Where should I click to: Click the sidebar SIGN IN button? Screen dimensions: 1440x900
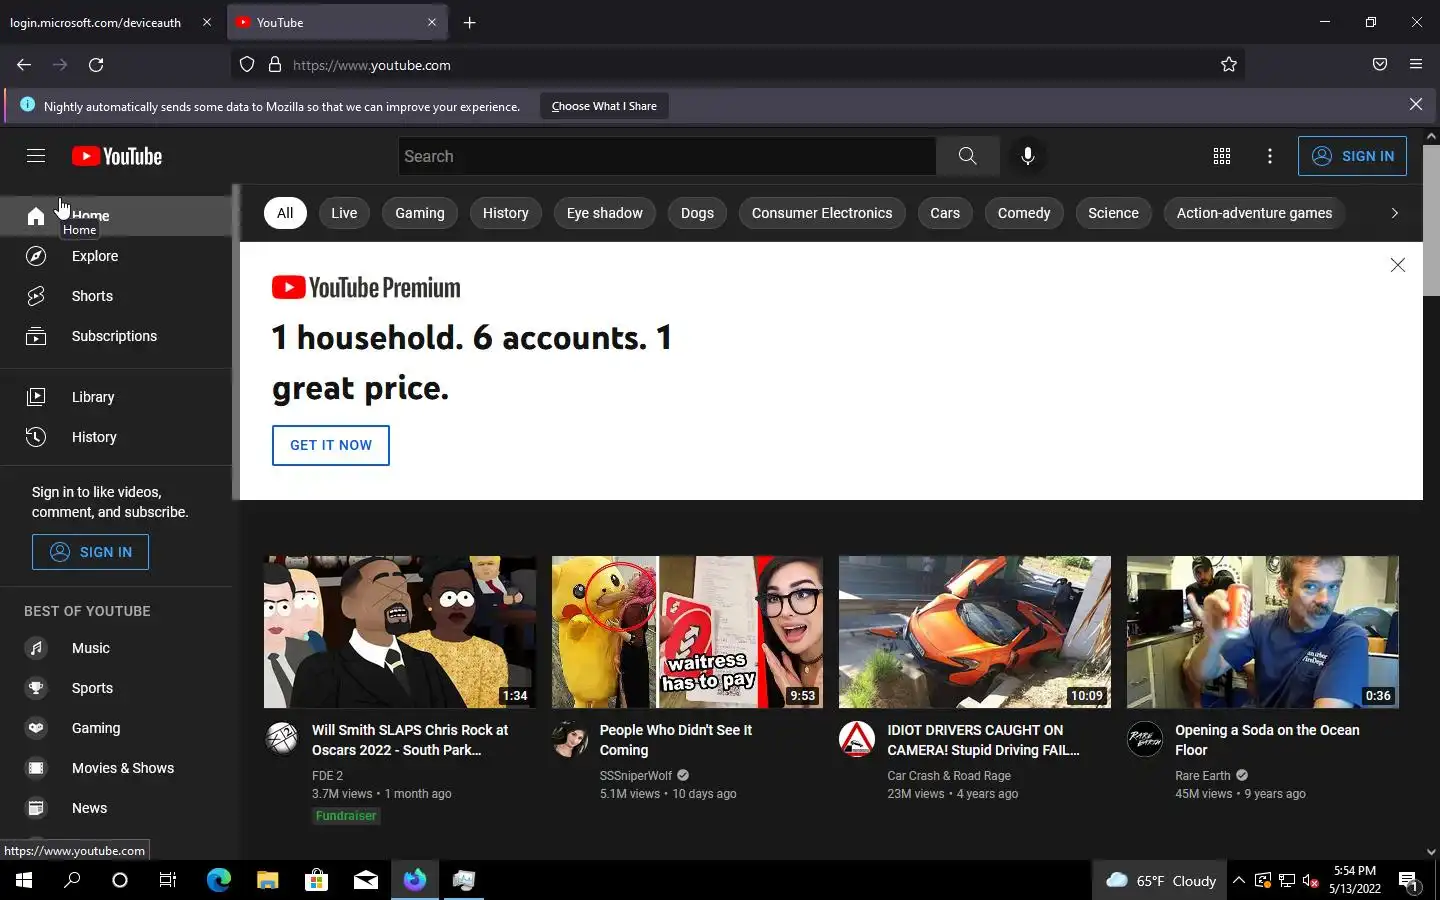90,552
